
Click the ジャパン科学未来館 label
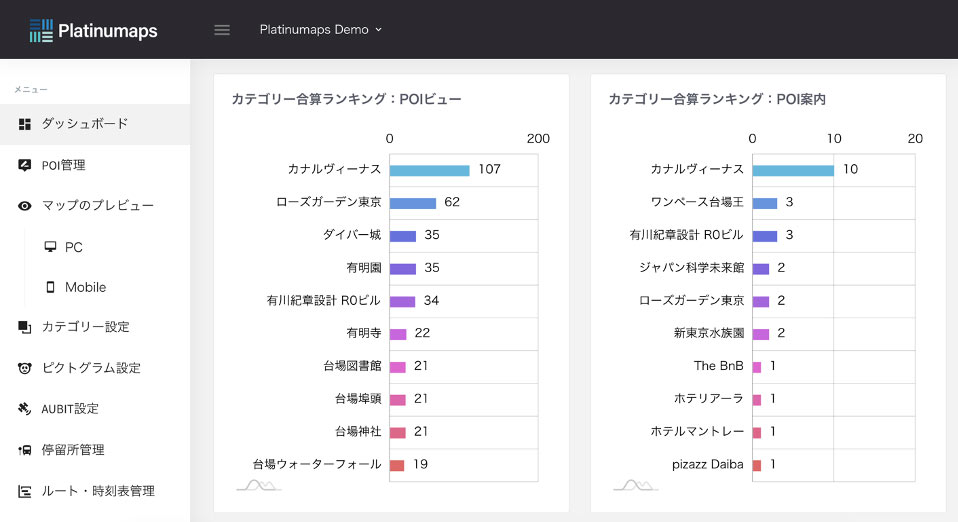(692, 268)
